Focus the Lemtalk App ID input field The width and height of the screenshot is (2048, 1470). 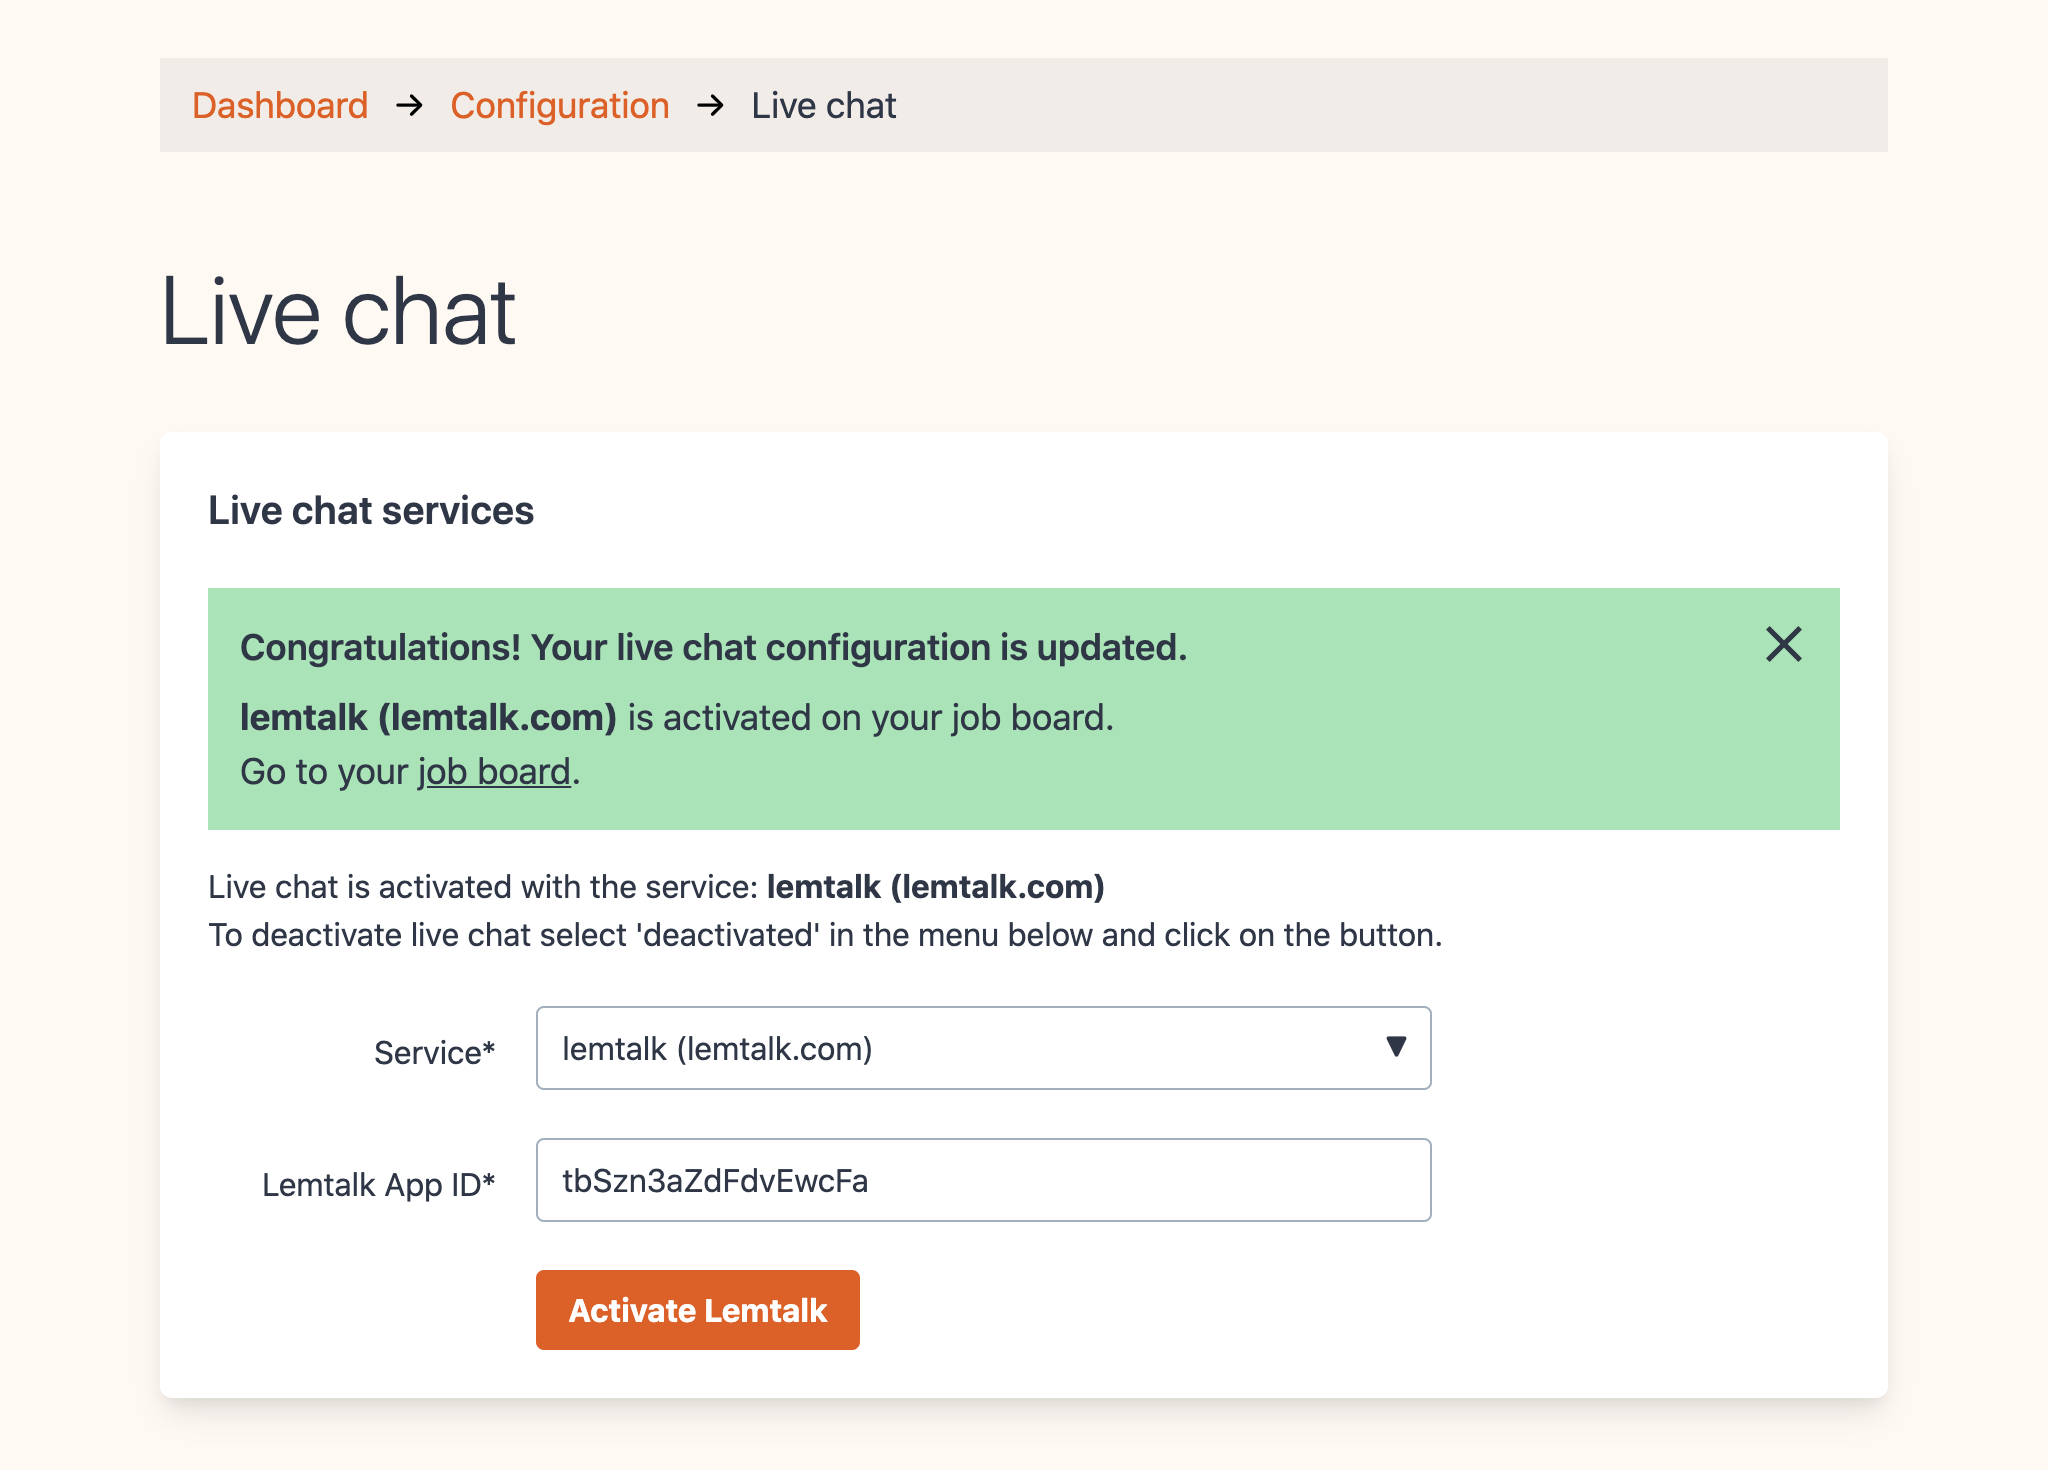tap(983, 1180)
